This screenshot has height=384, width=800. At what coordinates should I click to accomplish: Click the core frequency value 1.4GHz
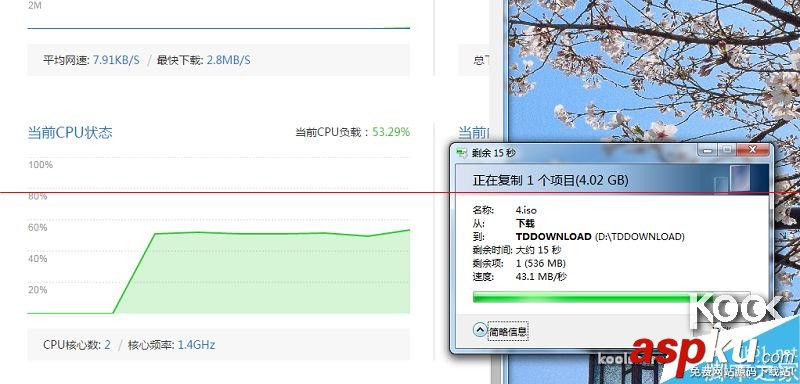(196, 345)
